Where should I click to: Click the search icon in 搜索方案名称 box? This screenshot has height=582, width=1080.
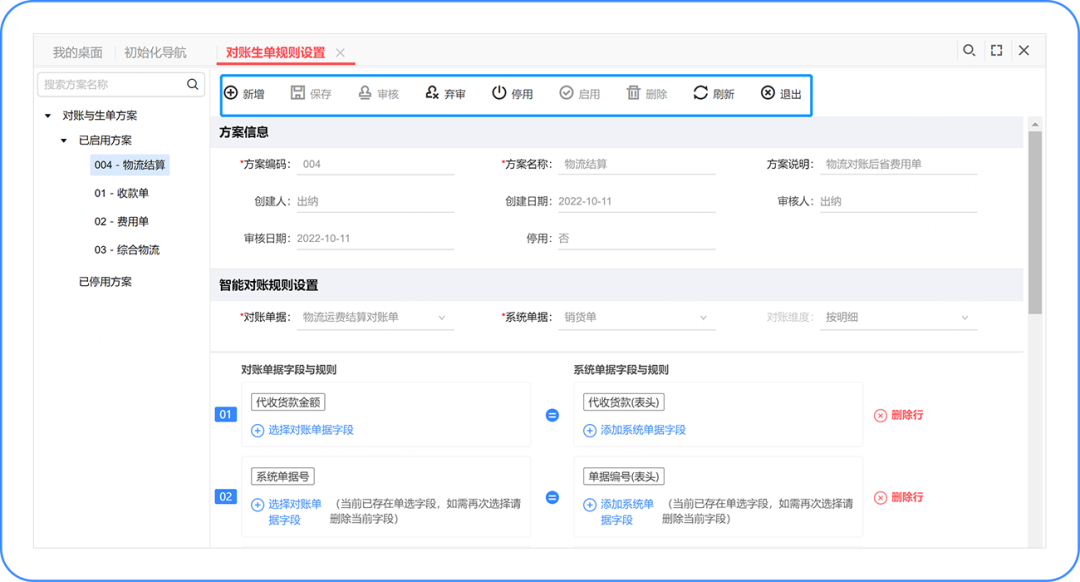(x=193, y=84)
